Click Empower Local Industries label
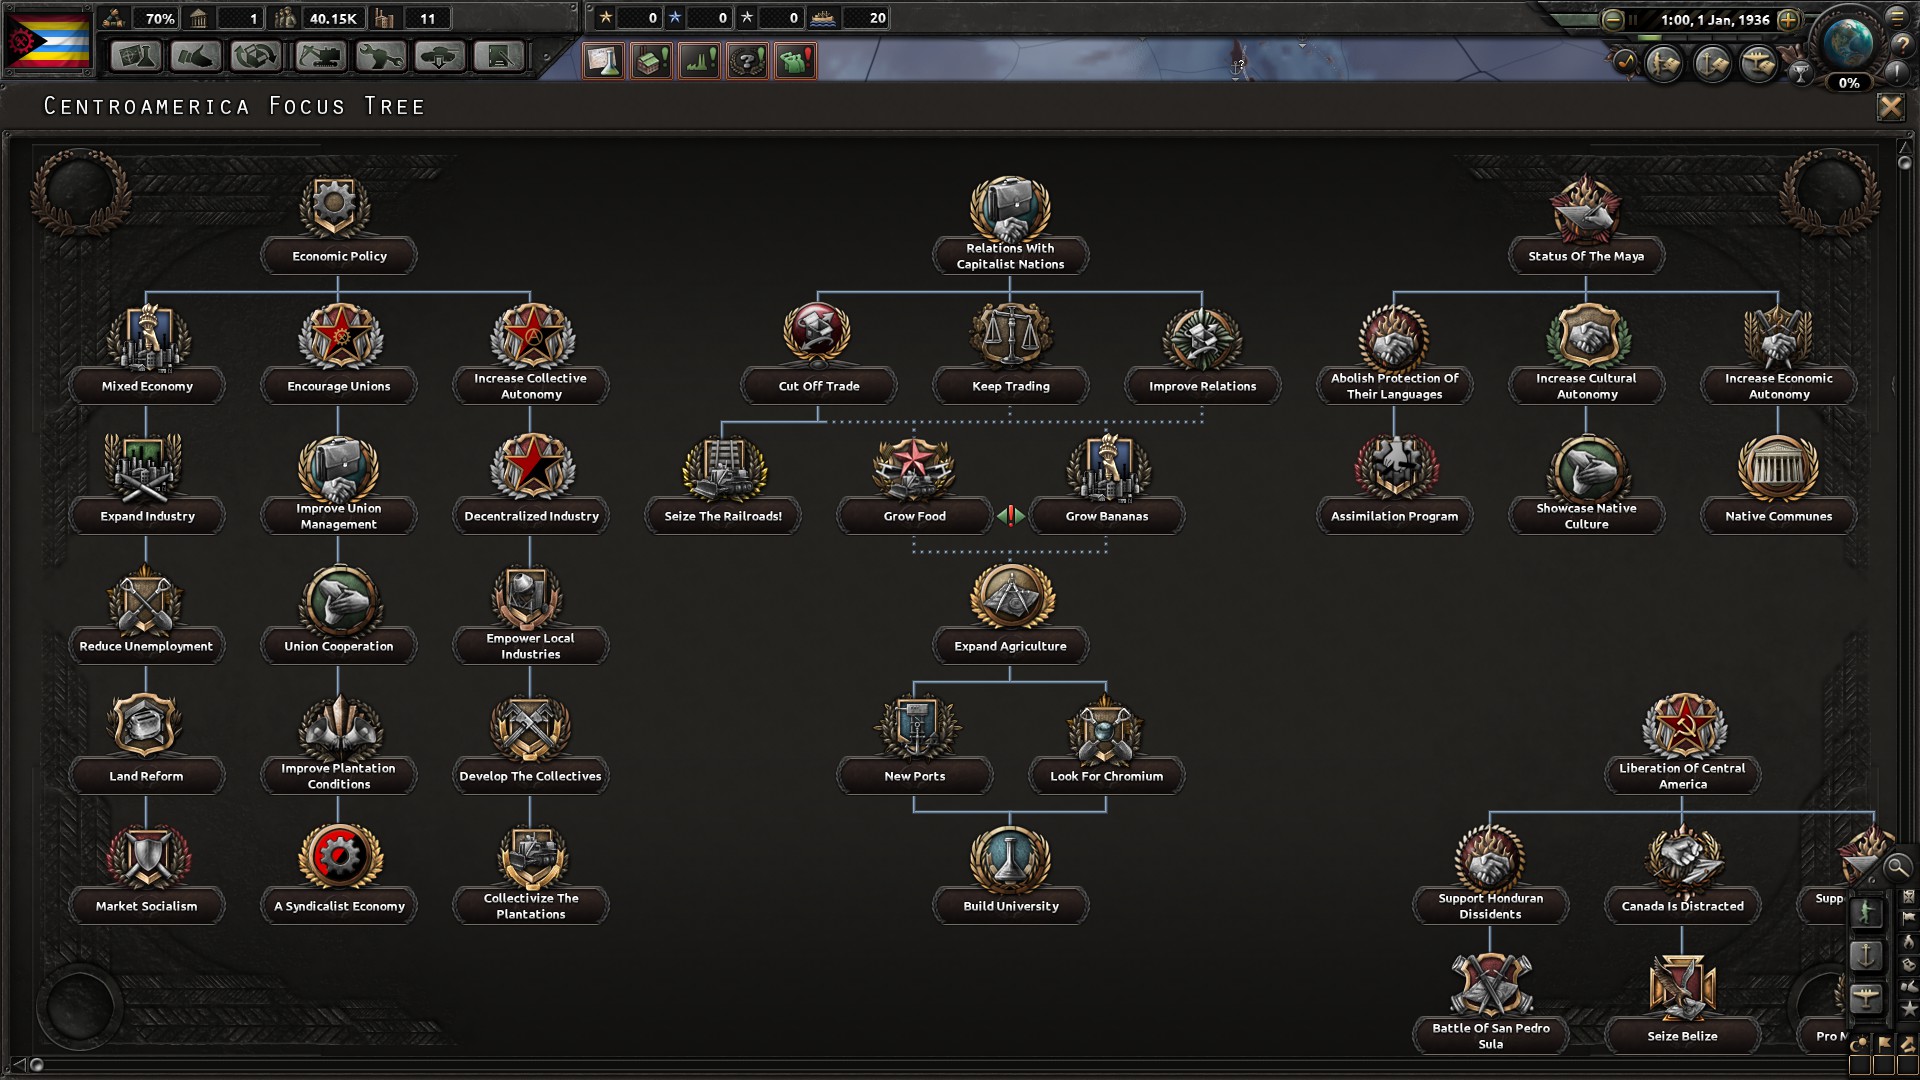Screen dimensions: 1920x1080 531,646
